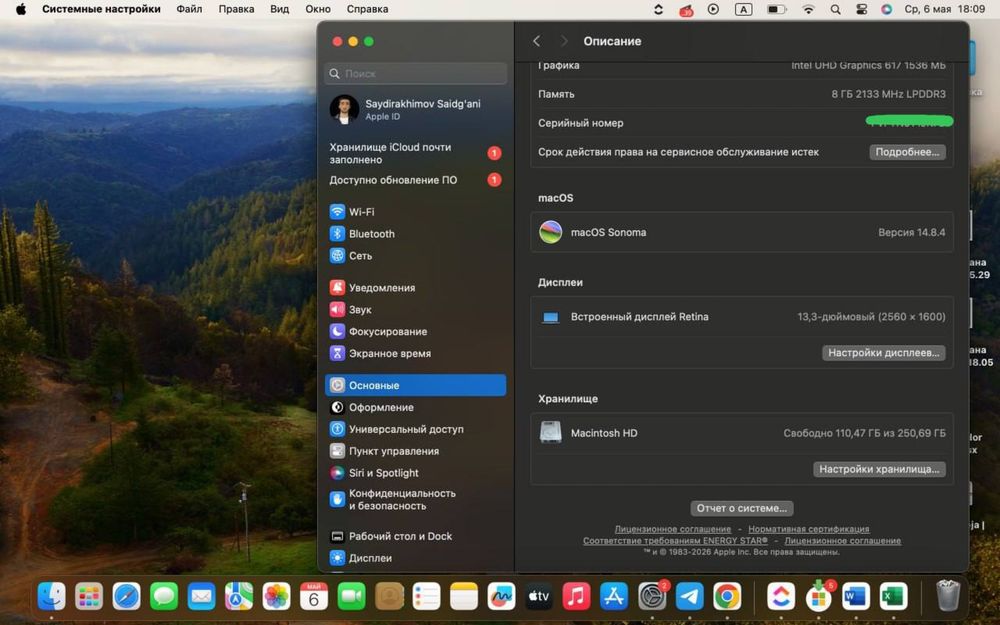Viewport: 1000px width, 625px height.
Task: Open Apple ID profile Saydirakhimov Saidg'ani
Action: (415, 110)
